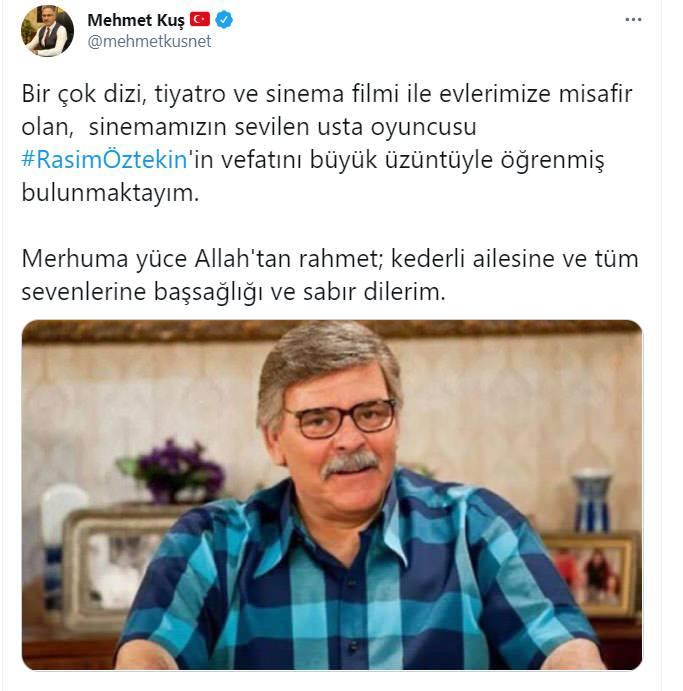This screenshot has width=683, height=691.
Task: Click Mehmet Kuş profile avatar
Action: [x=48, y=30]
